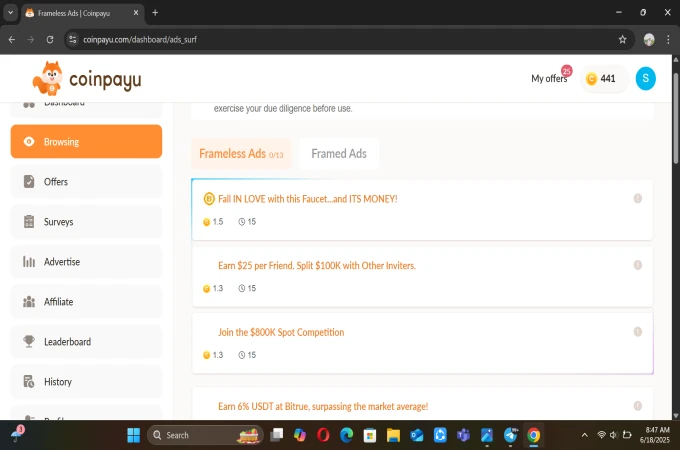Close the Frameless Ads Coinpayu tab
This screenshot has height=450, width=680.
pos(136,13)
